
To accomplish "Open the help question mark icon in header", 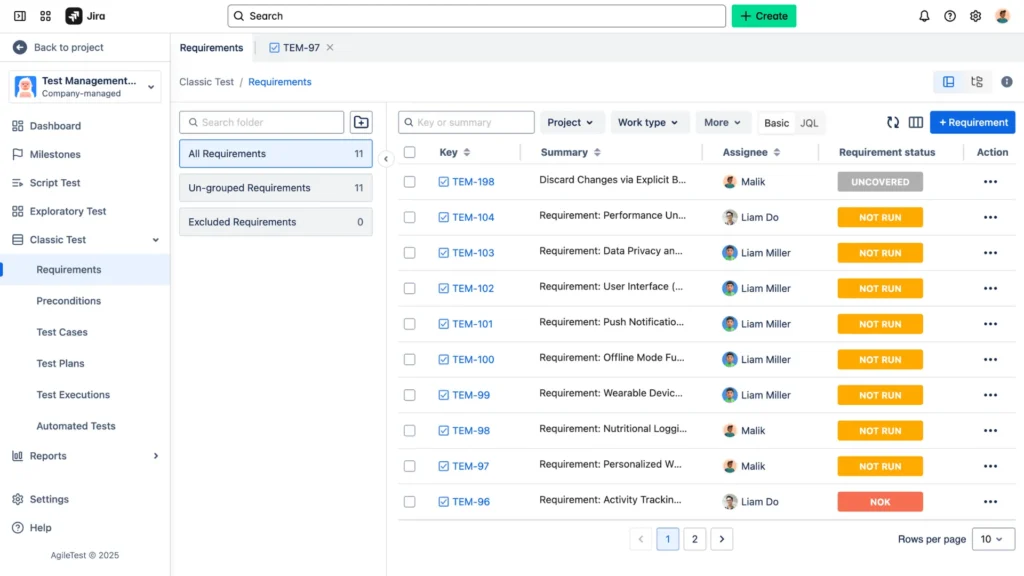I will [950, 16].
